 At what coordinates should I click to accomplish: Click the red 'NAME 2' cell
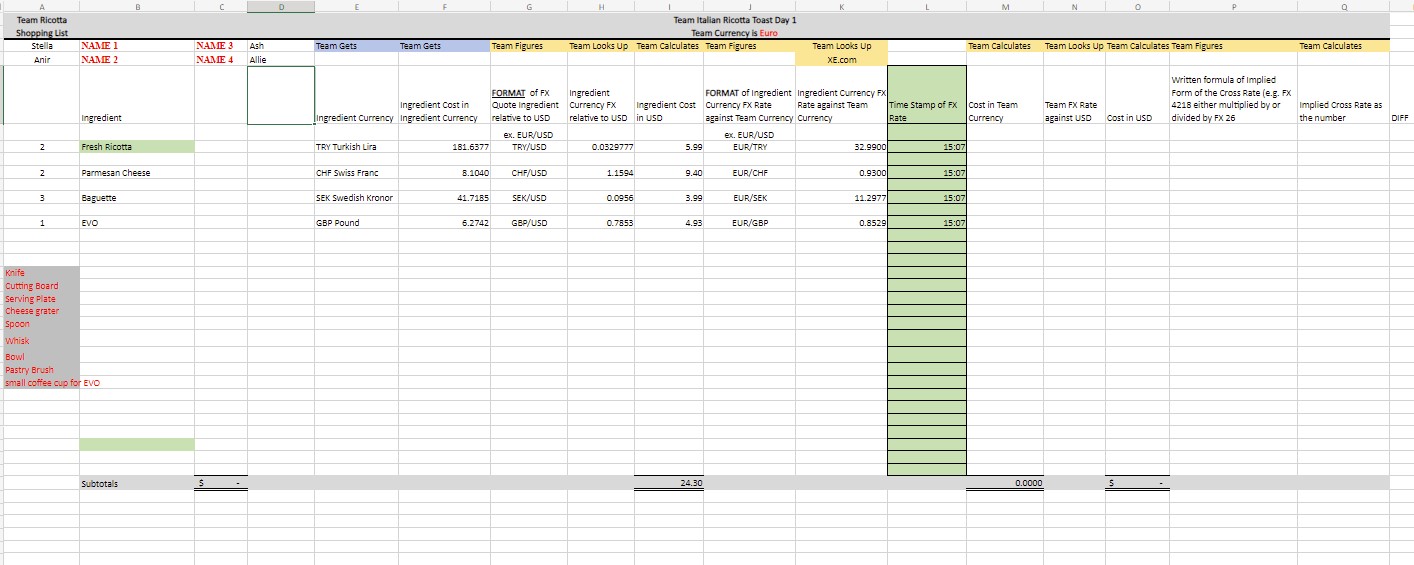(137, 59)
